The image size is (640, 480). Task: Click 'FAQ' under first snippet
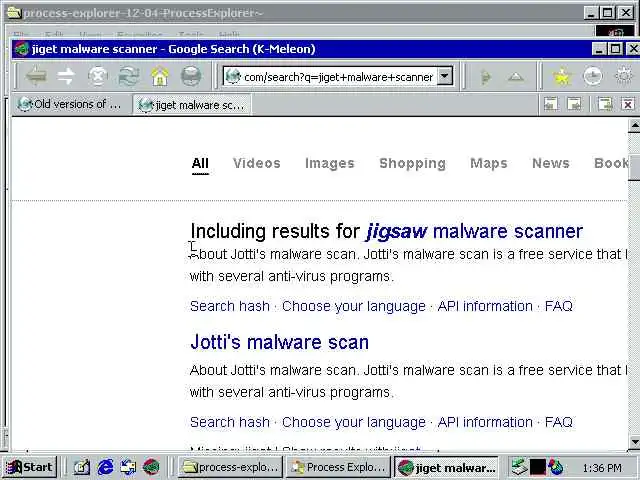click(559, 306)
